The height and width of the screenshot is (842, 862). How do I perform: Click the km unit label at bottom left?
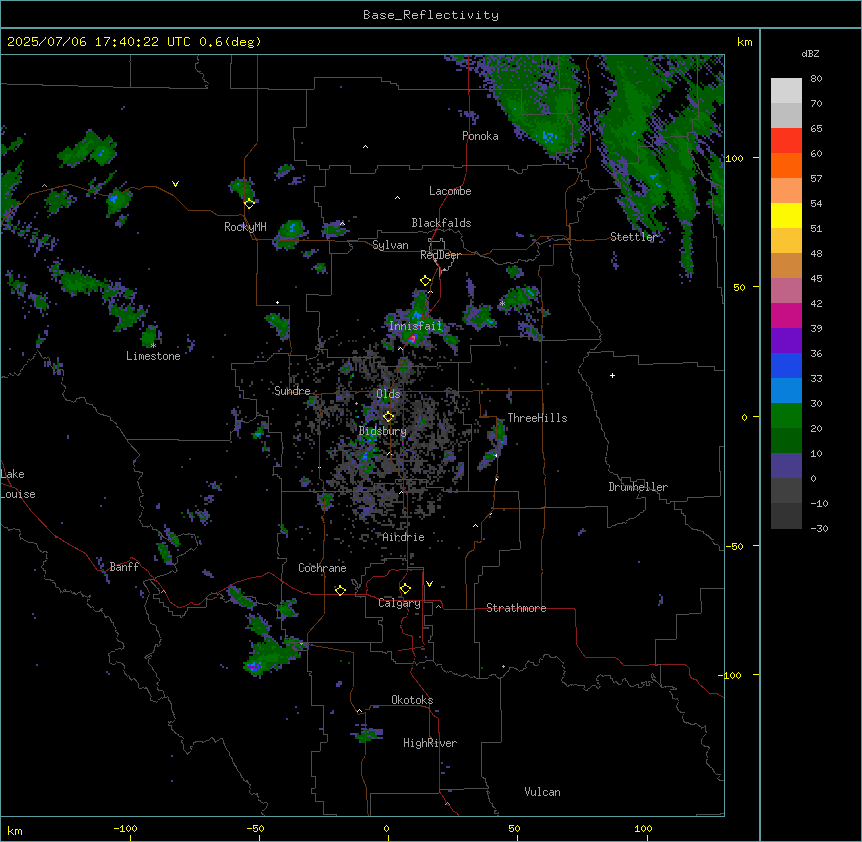(x=15, y=831)
